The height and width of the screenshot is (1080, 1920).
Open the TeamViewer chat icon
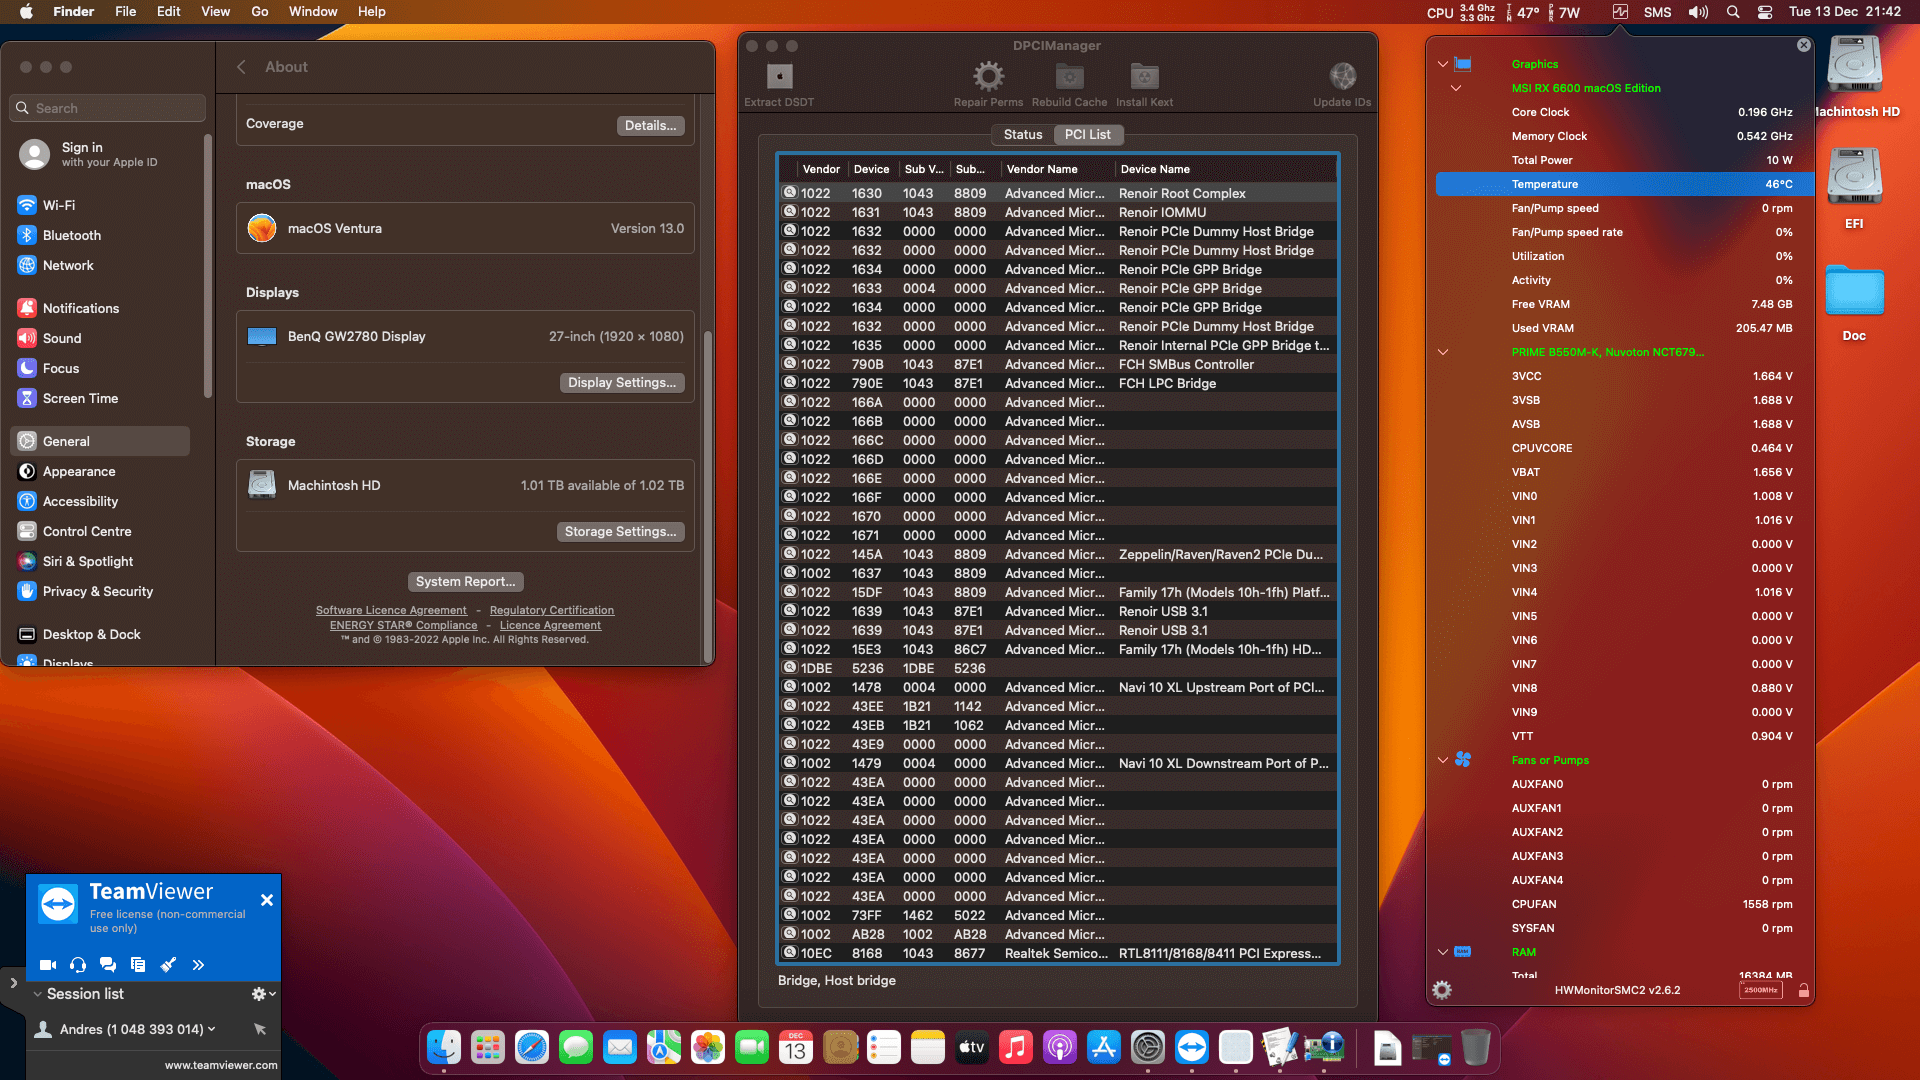(108, 965)
